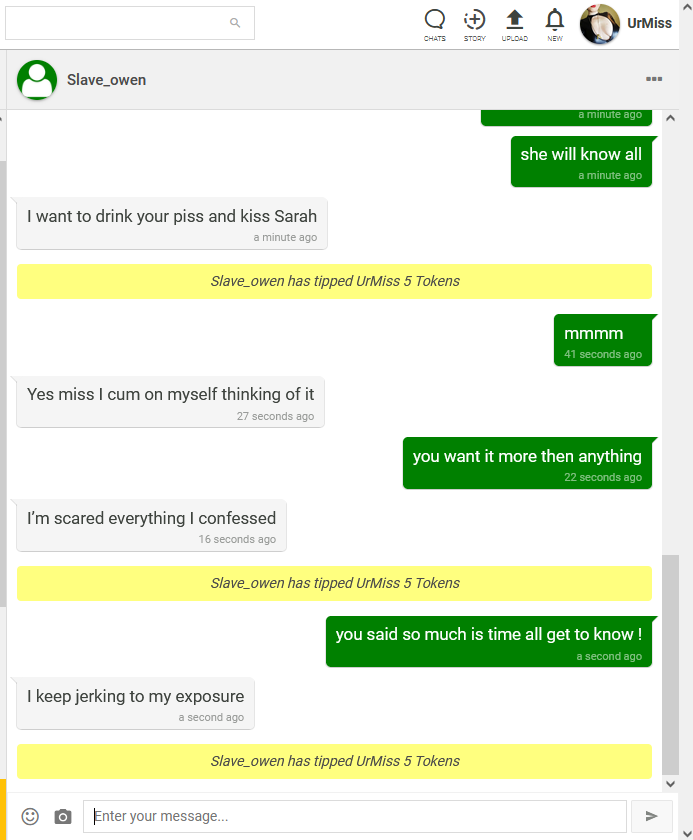The image size is (693, 840).
Task: Click the Slave_owen name in chat header
Action: tap(107, 80)
